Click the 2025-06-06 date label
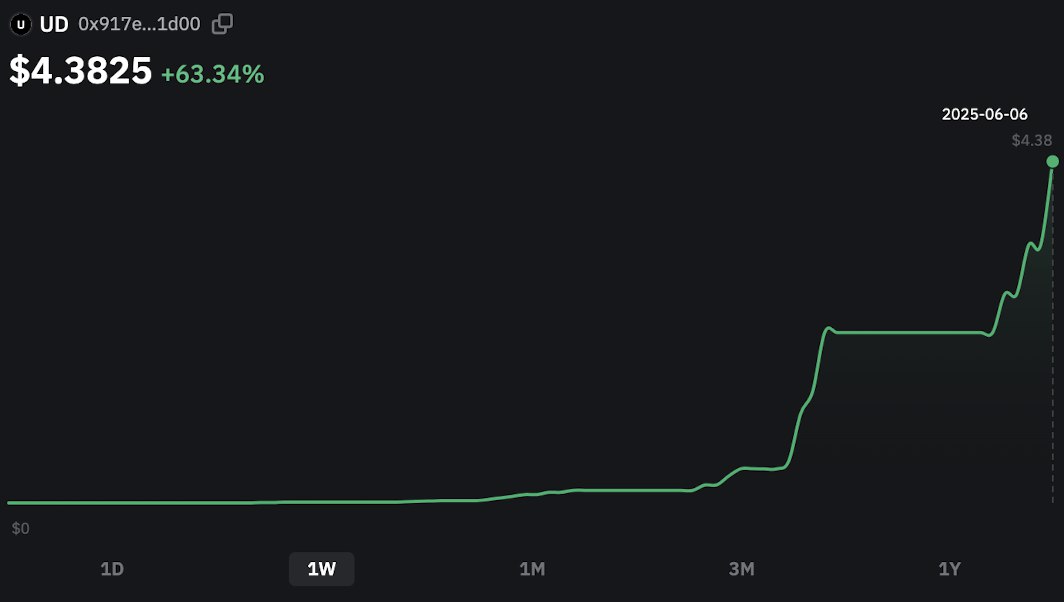Viewport: 1064px width, 602px height. 985,114
